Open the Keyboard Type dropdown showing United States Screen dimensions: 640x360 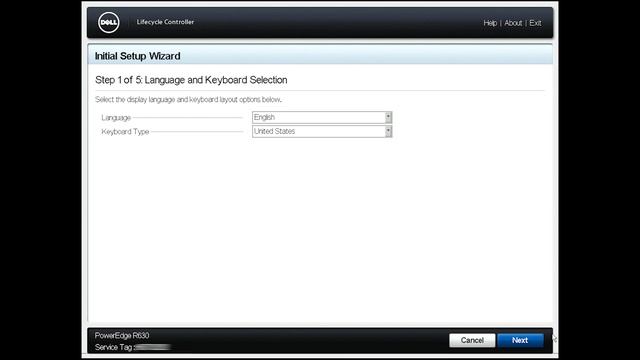click(322, 131)
